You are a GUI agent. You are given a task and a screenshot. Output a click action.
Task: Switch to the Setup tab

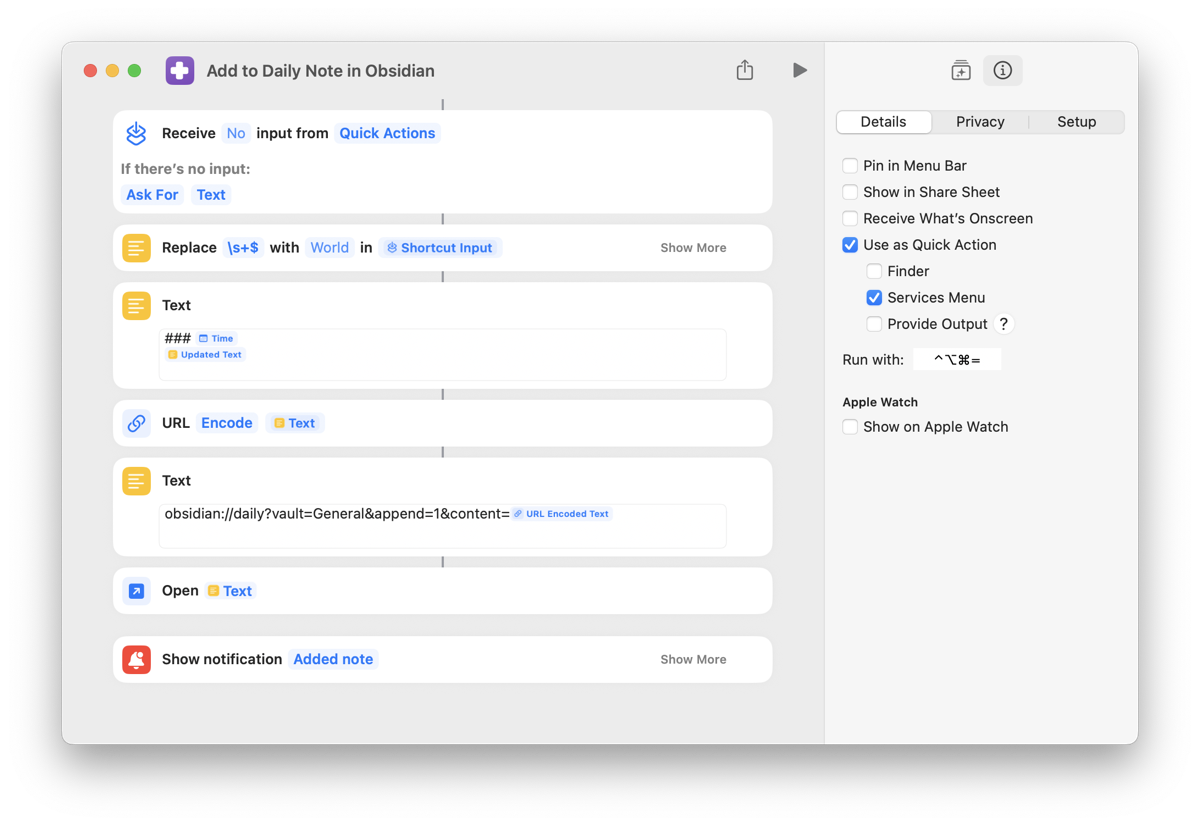pos(1076,122)
